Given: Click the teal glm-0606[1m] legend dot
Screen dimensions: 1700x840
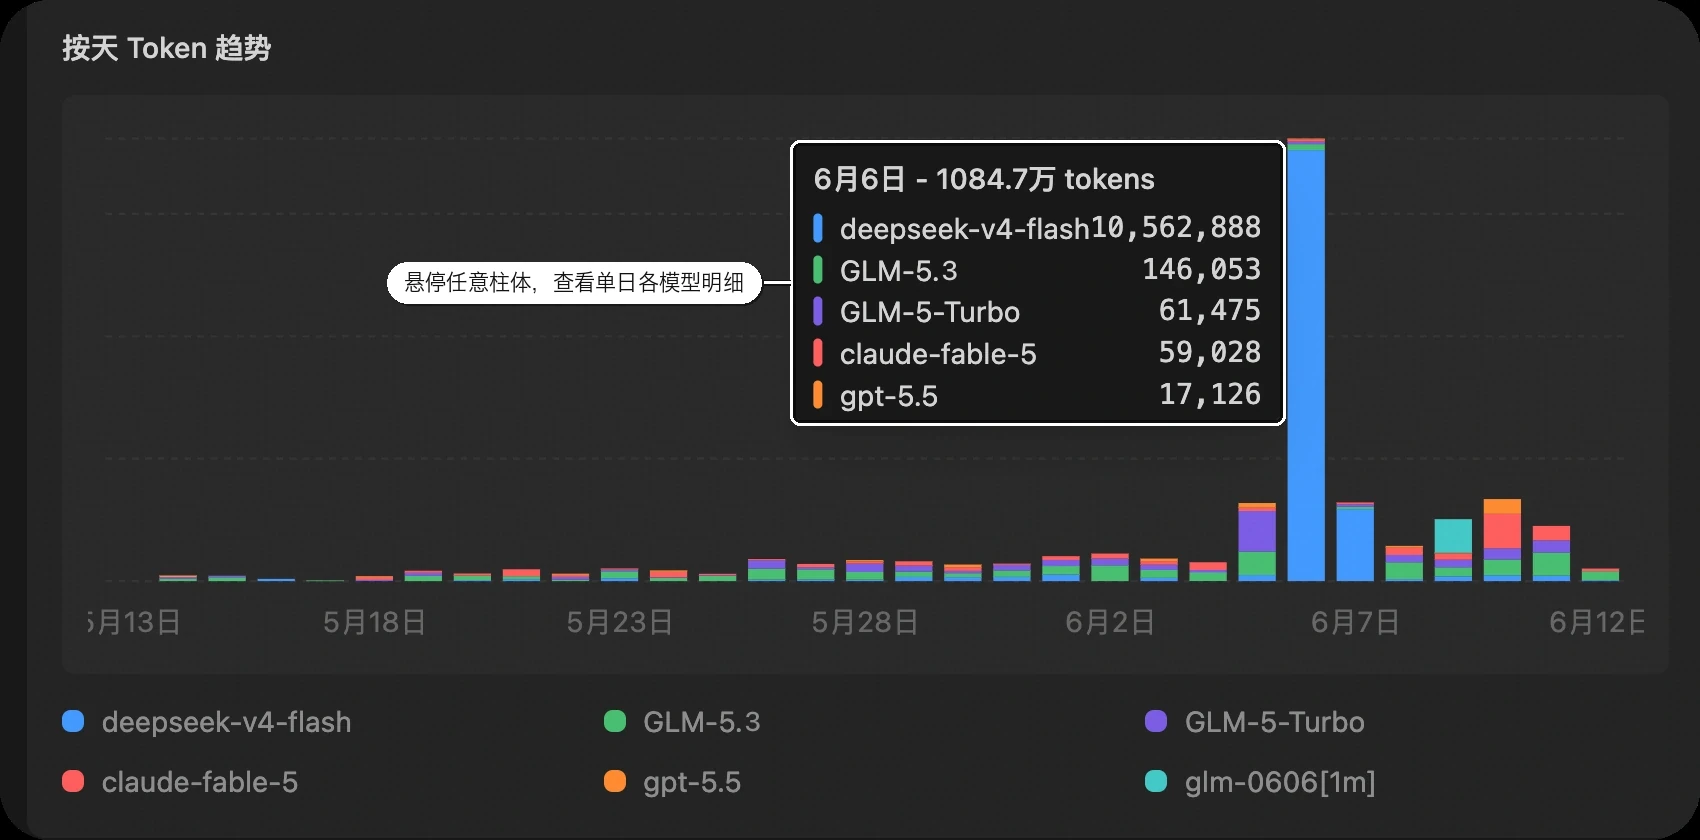Looking at the screenshot, I should pos(1156,781).
